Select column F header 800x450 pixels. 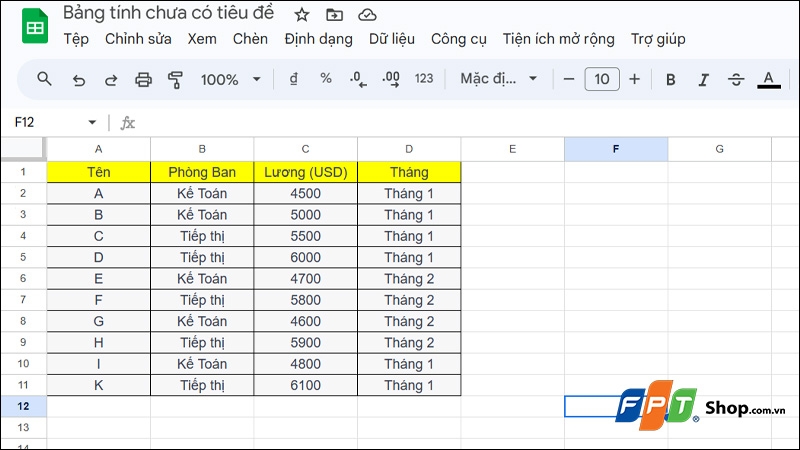616,149
